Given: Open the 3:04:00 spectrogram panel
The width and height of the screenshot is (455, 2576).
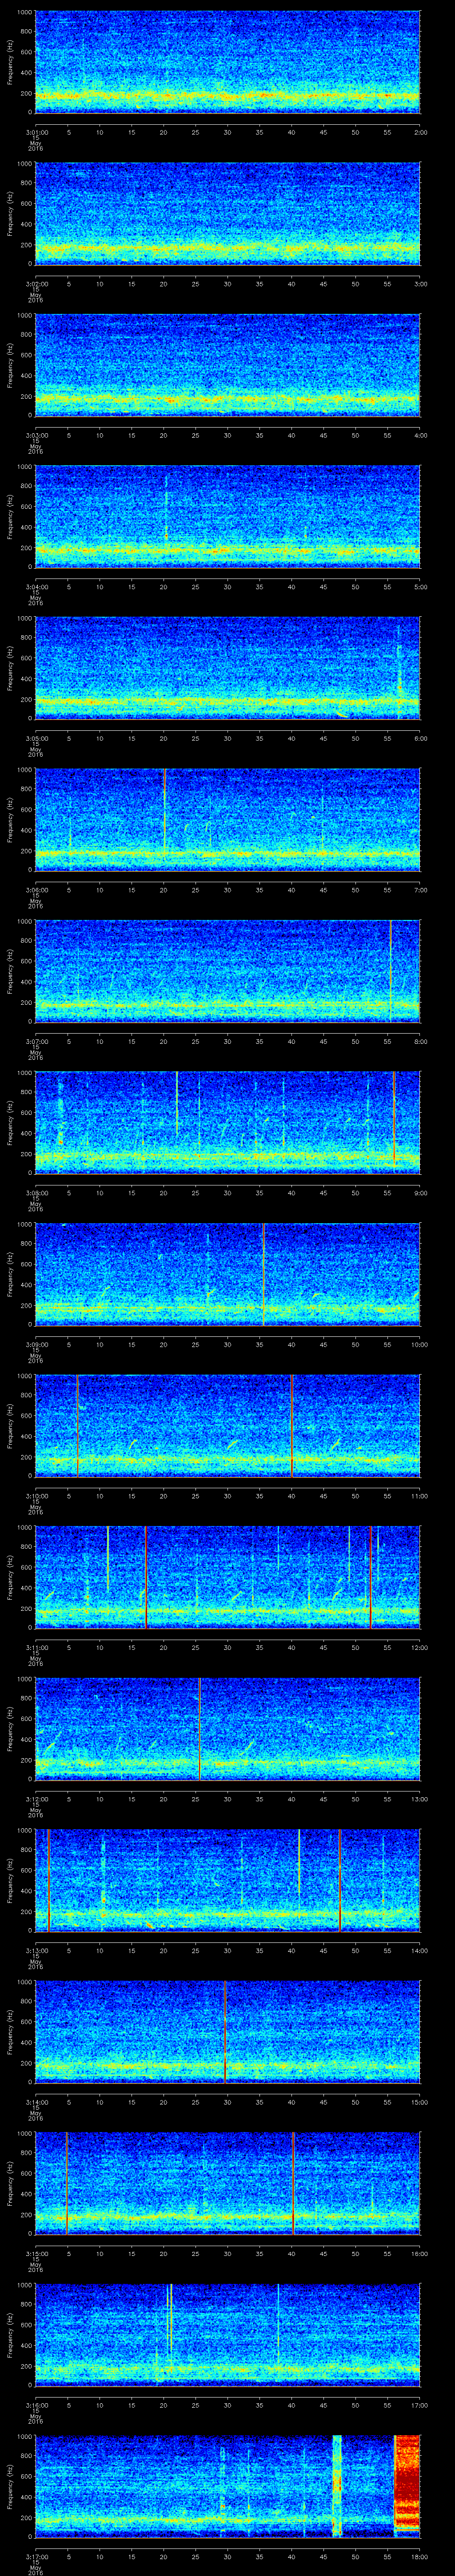Looking at the screenshot, I should (227, 516).
